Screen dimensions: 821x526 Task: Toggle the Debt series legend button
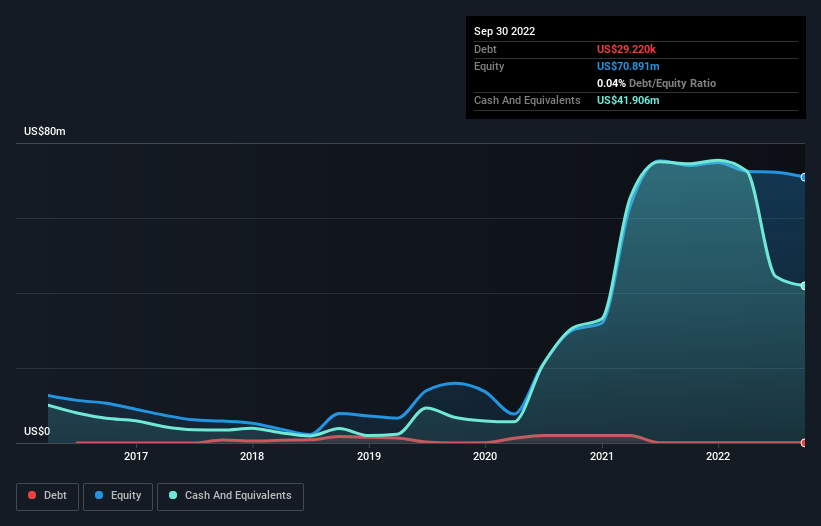[48, 496]
